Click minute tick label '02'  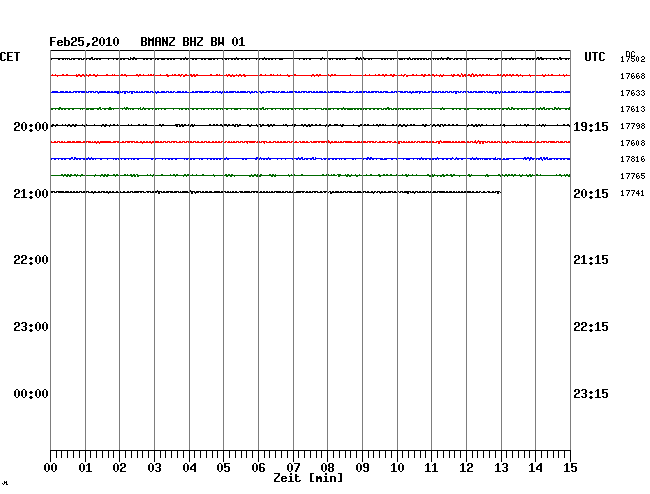pos(119,468)
